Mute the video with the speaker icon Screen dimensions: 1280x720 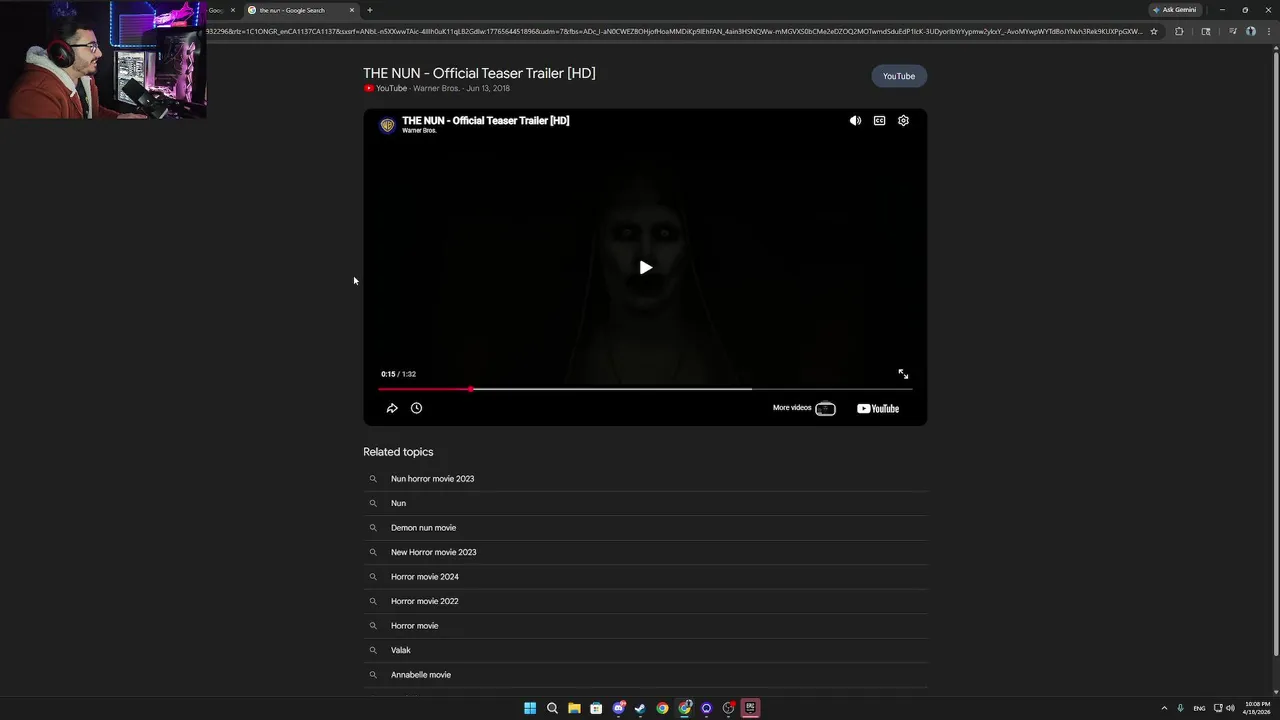(855, 120)
